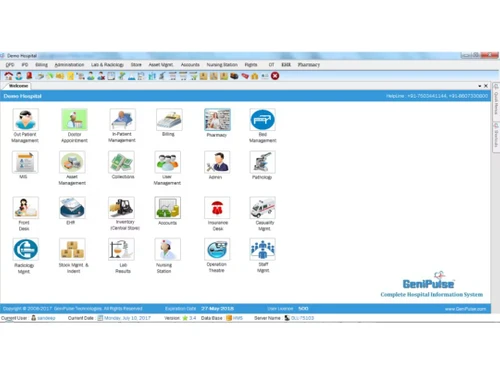
Task: Open the Asset Mgmt menu
Action: tap(161, 65)
